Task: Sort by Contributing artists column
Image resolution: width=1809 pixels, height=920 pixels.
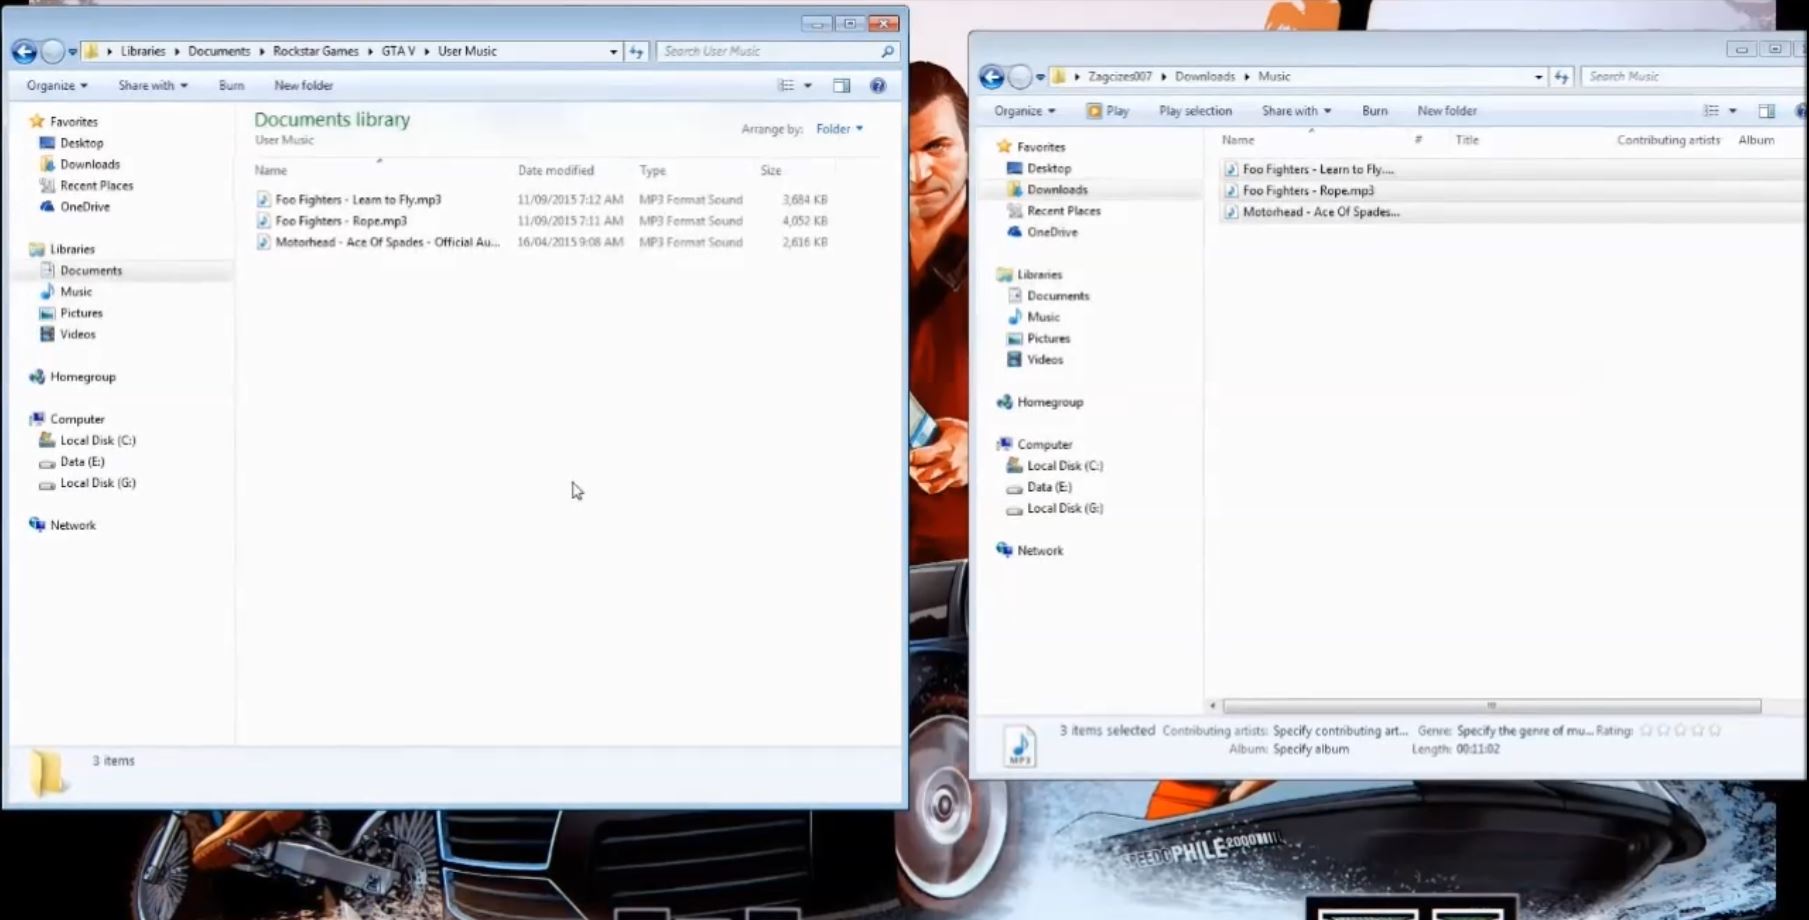Action: click(1668, 140)
